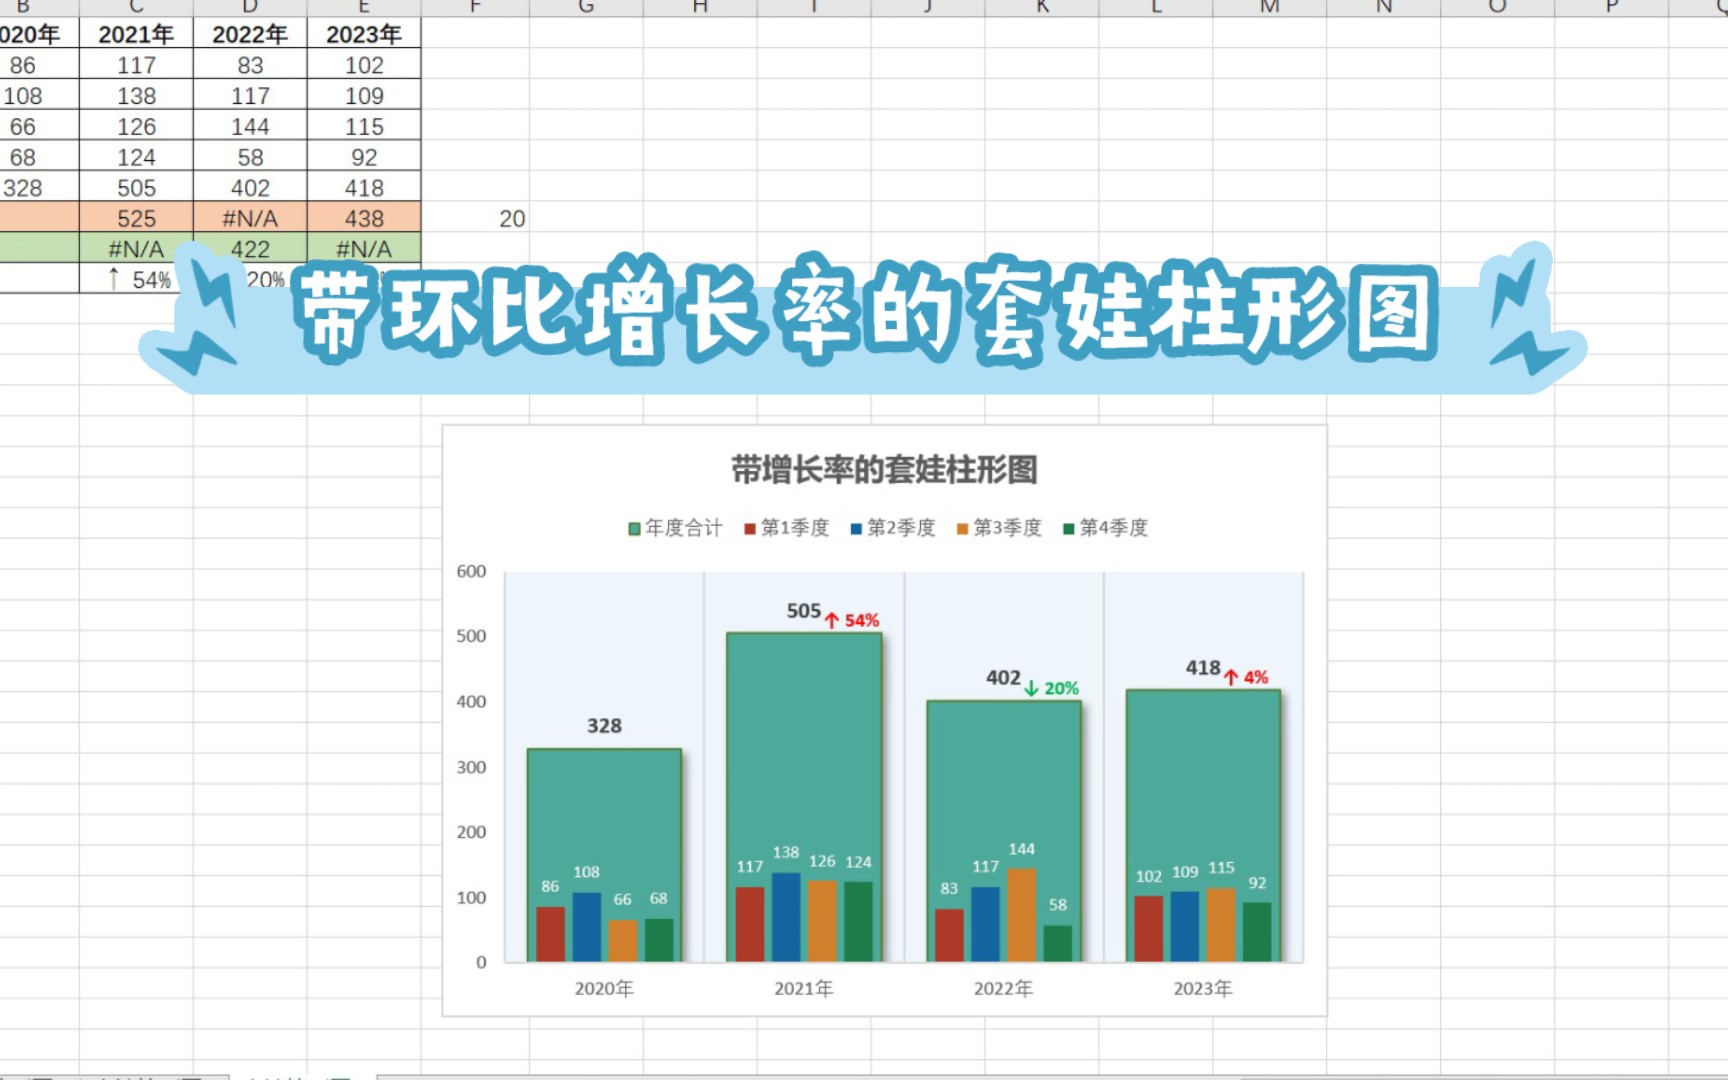Click the 328 data label above 2020 bar
This screenshot has height=1080, width=1728.
(604, 726)
